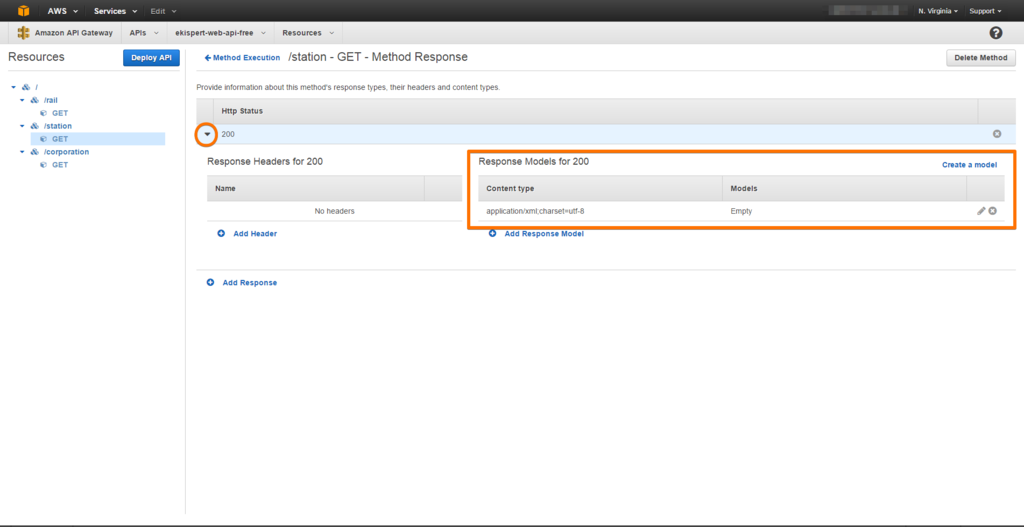Select GET method under /corporation
Image resolution: width=1024 pixels, height=527 pixels.
(x=60, y=165)
